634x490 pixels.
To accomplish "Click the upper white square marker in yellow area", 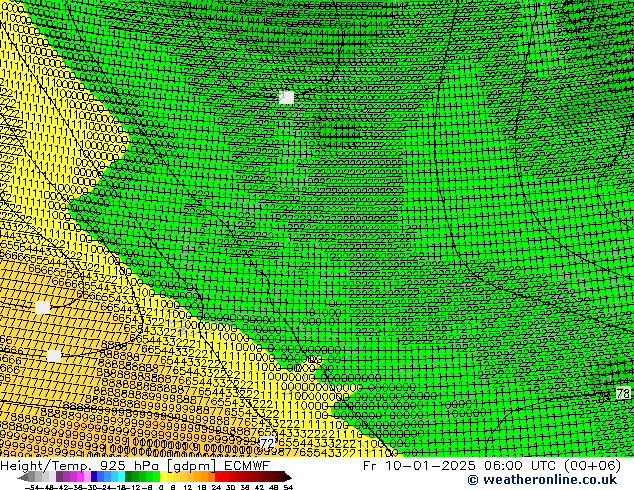I will 42,307.
